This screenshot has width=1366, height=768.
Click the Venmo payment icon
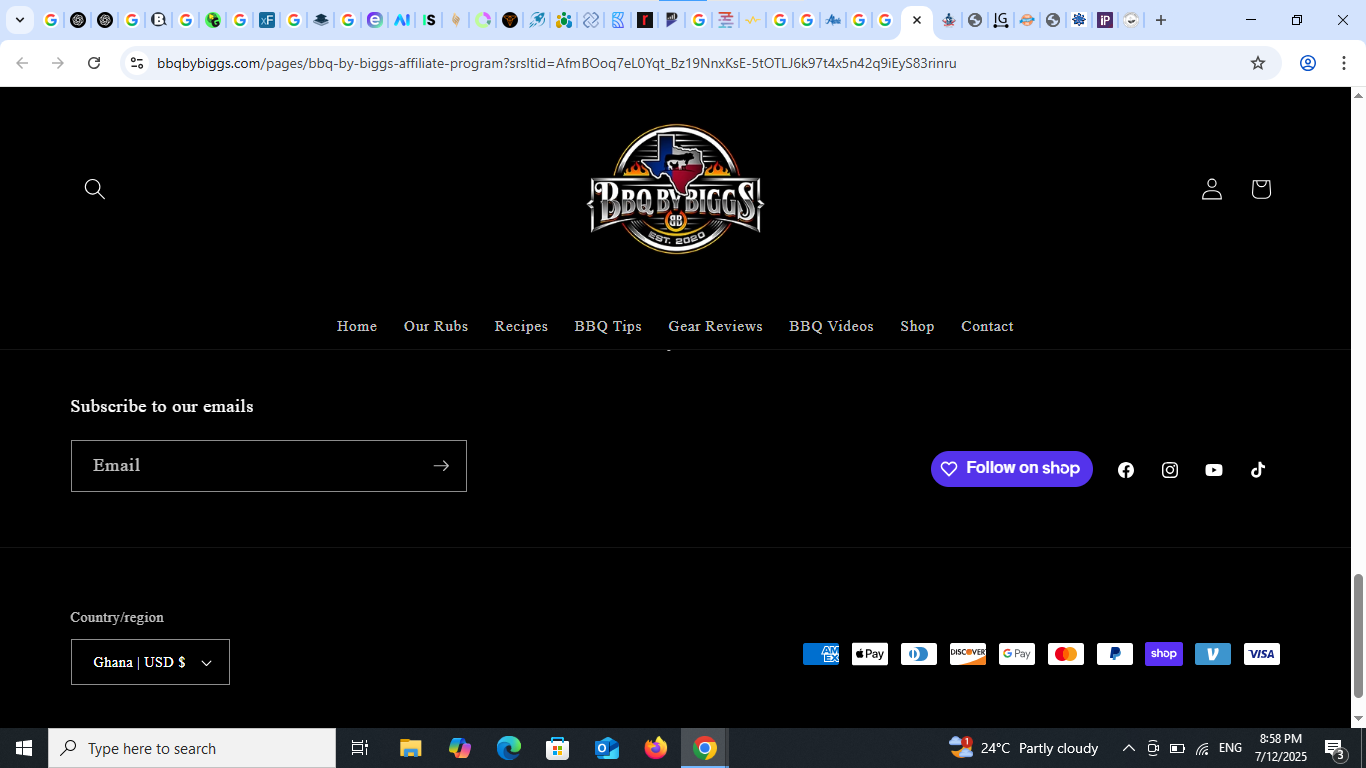pyautogui.click(x=1213, y=654)
